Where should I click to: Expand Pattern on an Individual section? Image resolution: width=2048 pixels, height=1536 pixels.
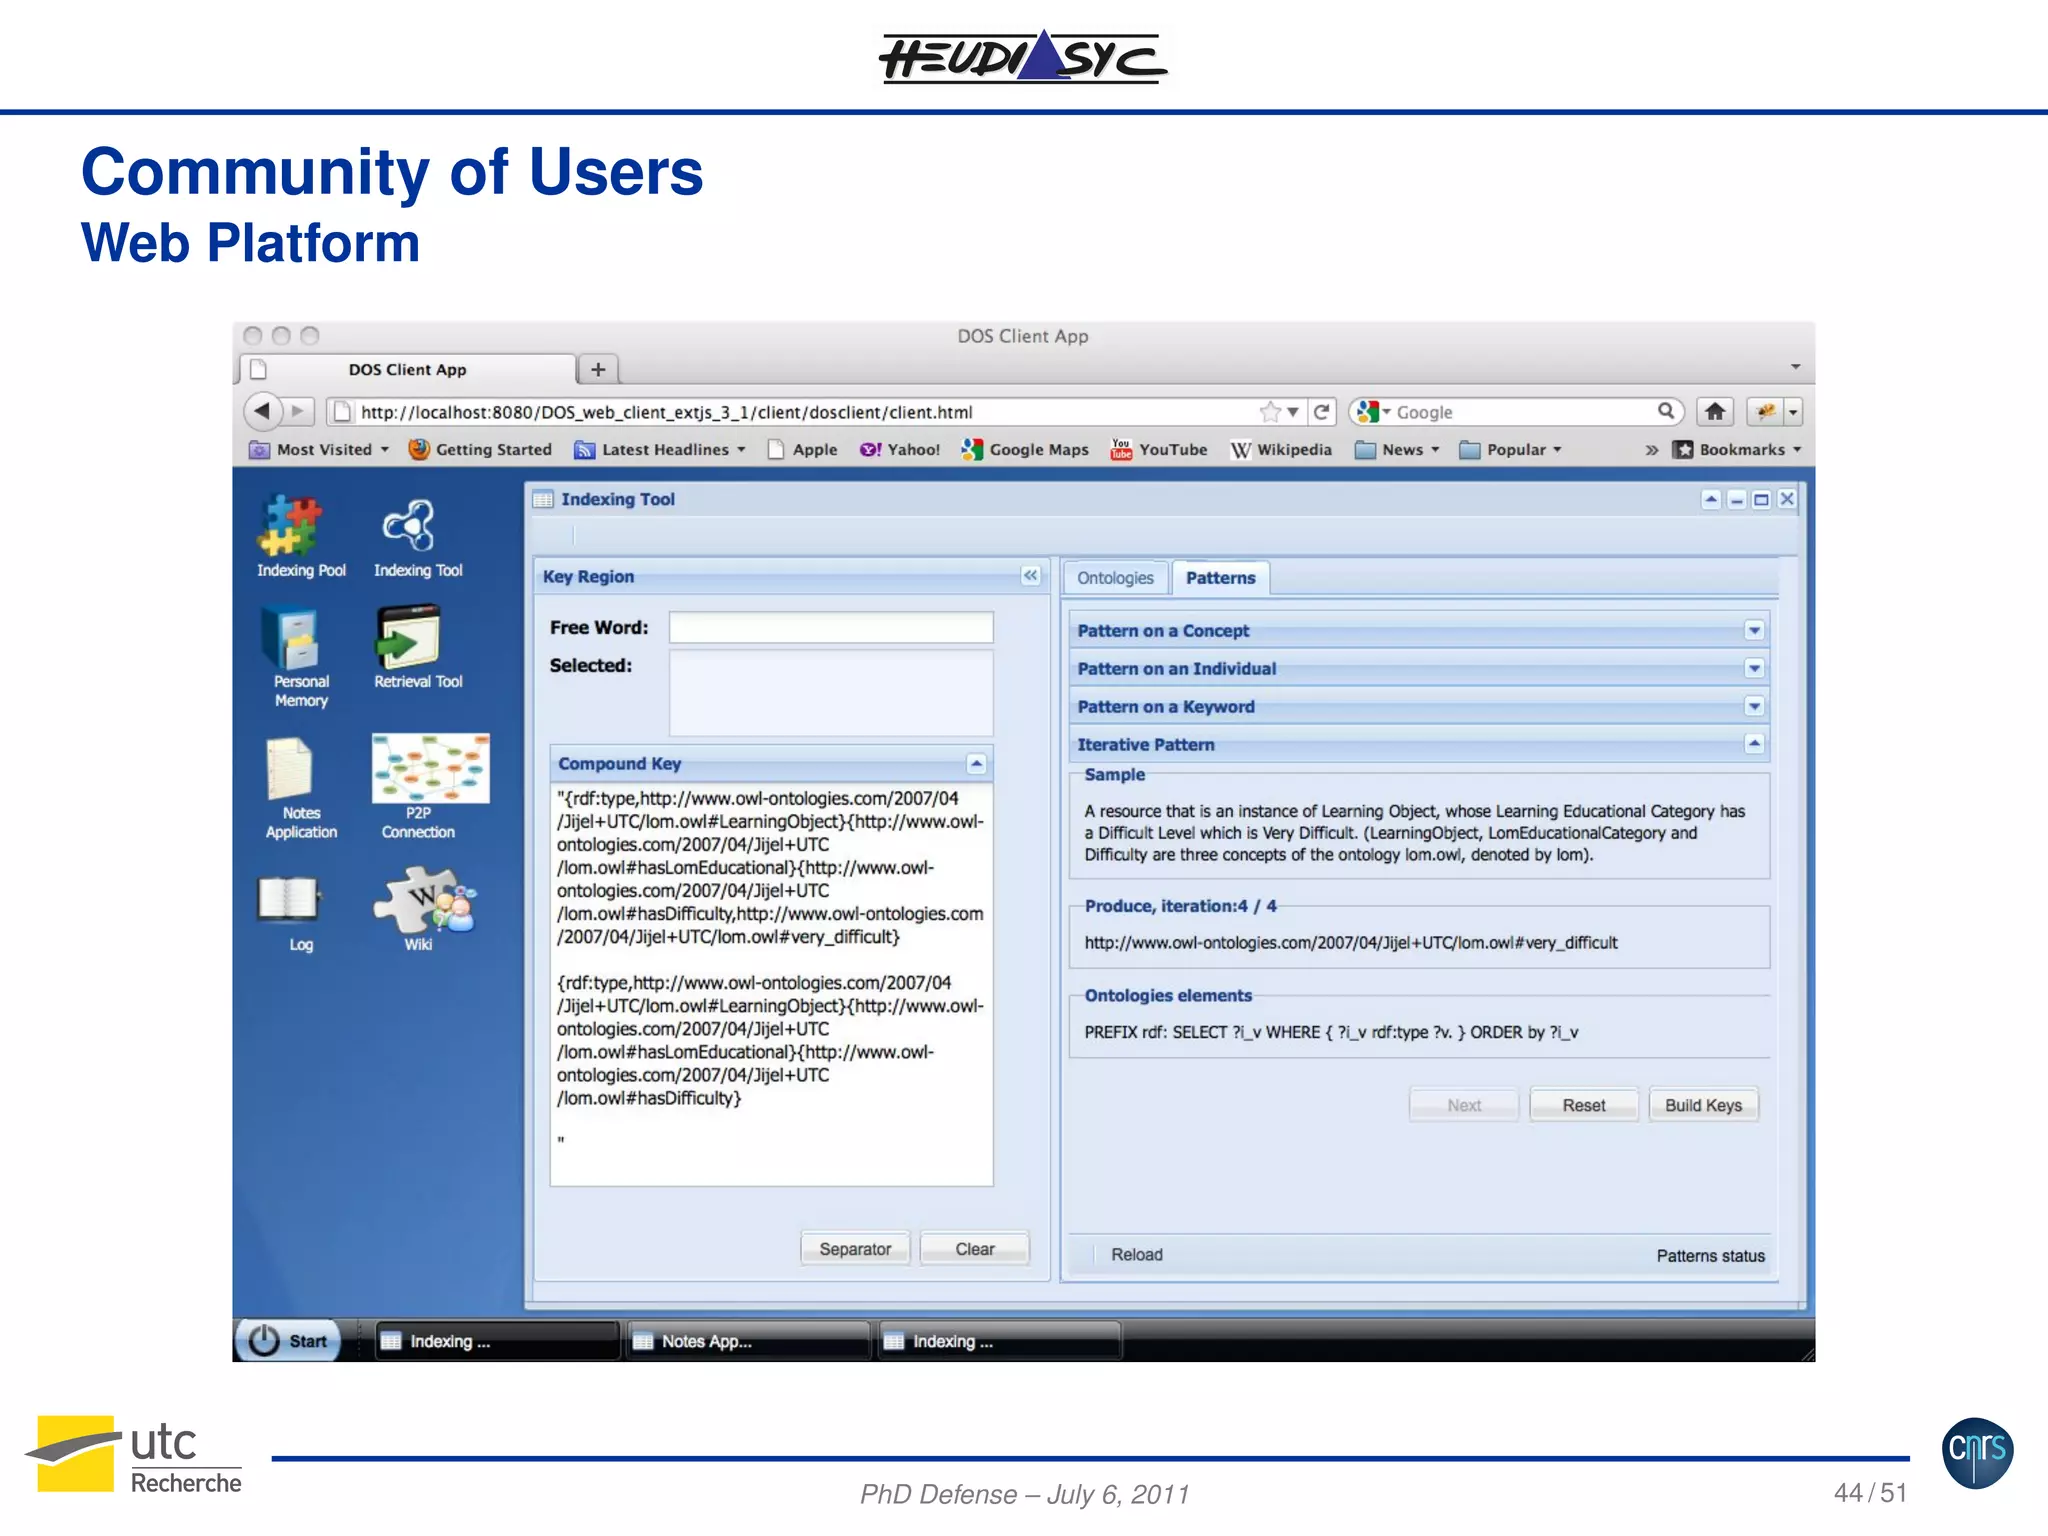click(x=1753, y=668)
